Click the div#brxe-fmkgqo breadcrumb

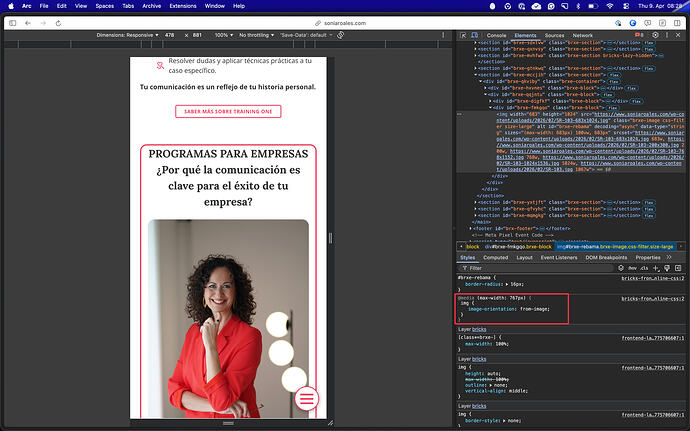518,247
